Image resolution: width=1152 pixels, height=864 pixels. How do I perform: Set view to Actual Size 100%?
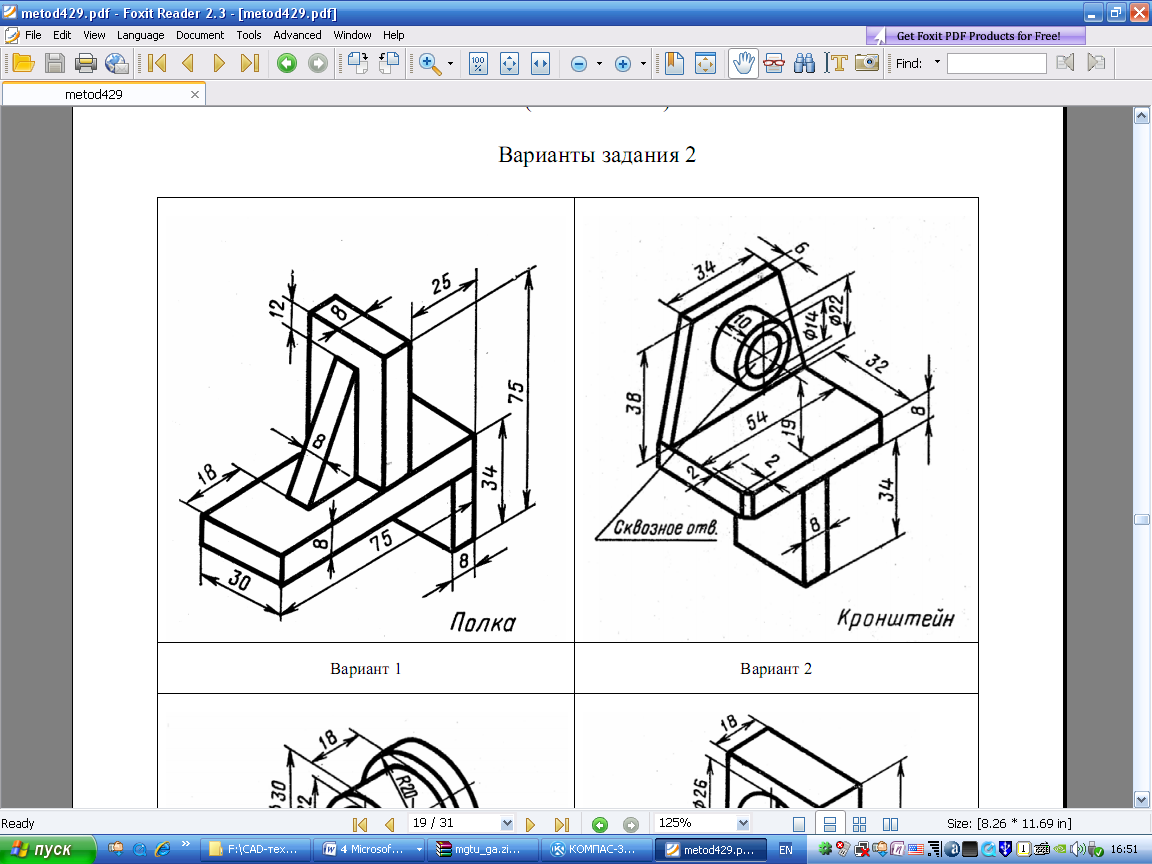[478, 63]
